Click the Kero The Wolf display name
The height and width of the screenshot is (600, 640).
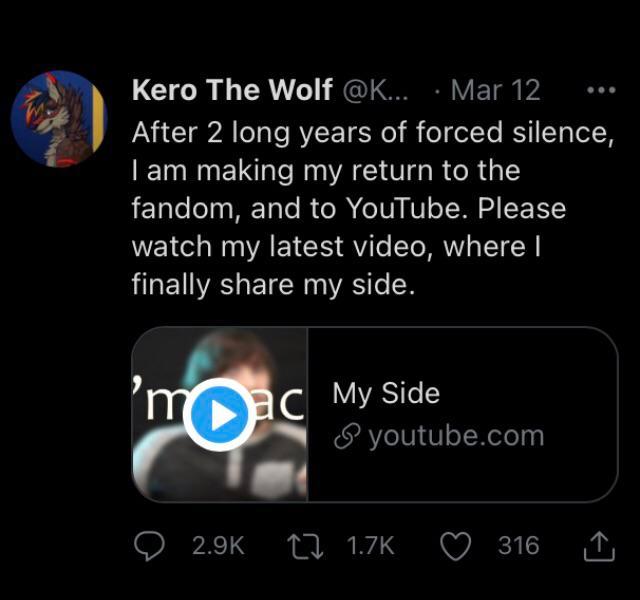pos(232,90)
